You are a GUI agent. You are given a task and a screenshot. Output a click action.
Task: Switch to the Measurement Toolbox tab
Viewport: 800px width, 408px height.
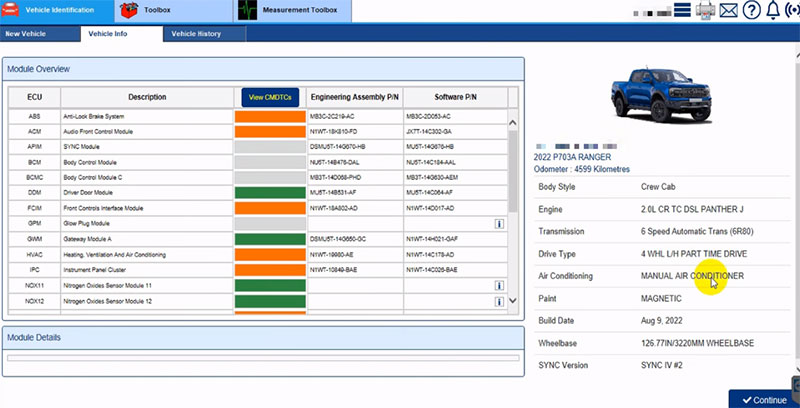coord(292,11)
